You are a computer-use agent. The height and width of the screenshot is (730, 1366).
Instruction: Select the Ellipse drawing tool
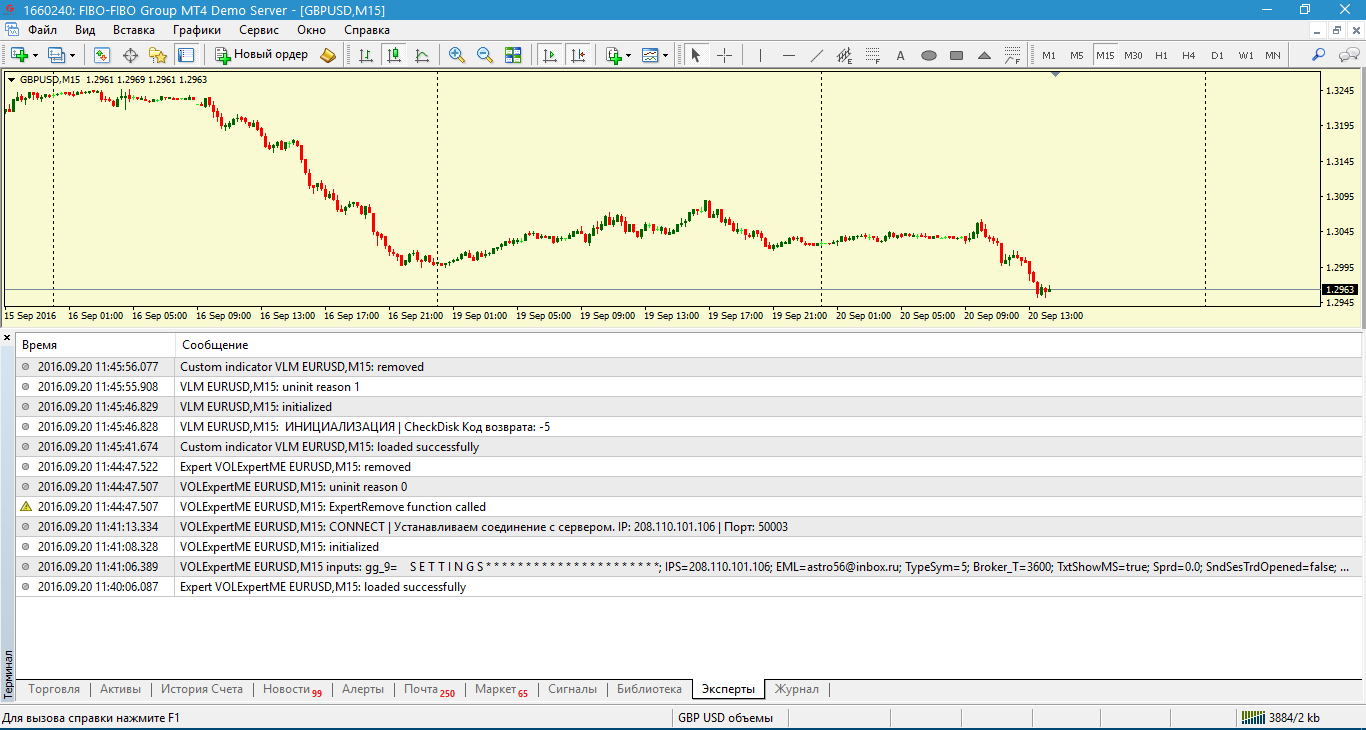tap(928, 55)
